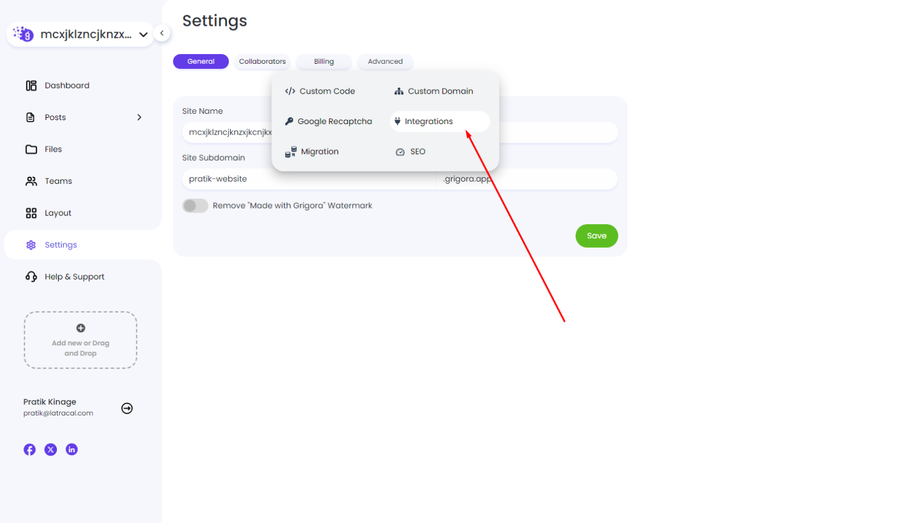Click the logout arrow icon beside Pratik Kinage
Image resolution: width=920 pixels, height=523 pixels.
pos(127,408)
